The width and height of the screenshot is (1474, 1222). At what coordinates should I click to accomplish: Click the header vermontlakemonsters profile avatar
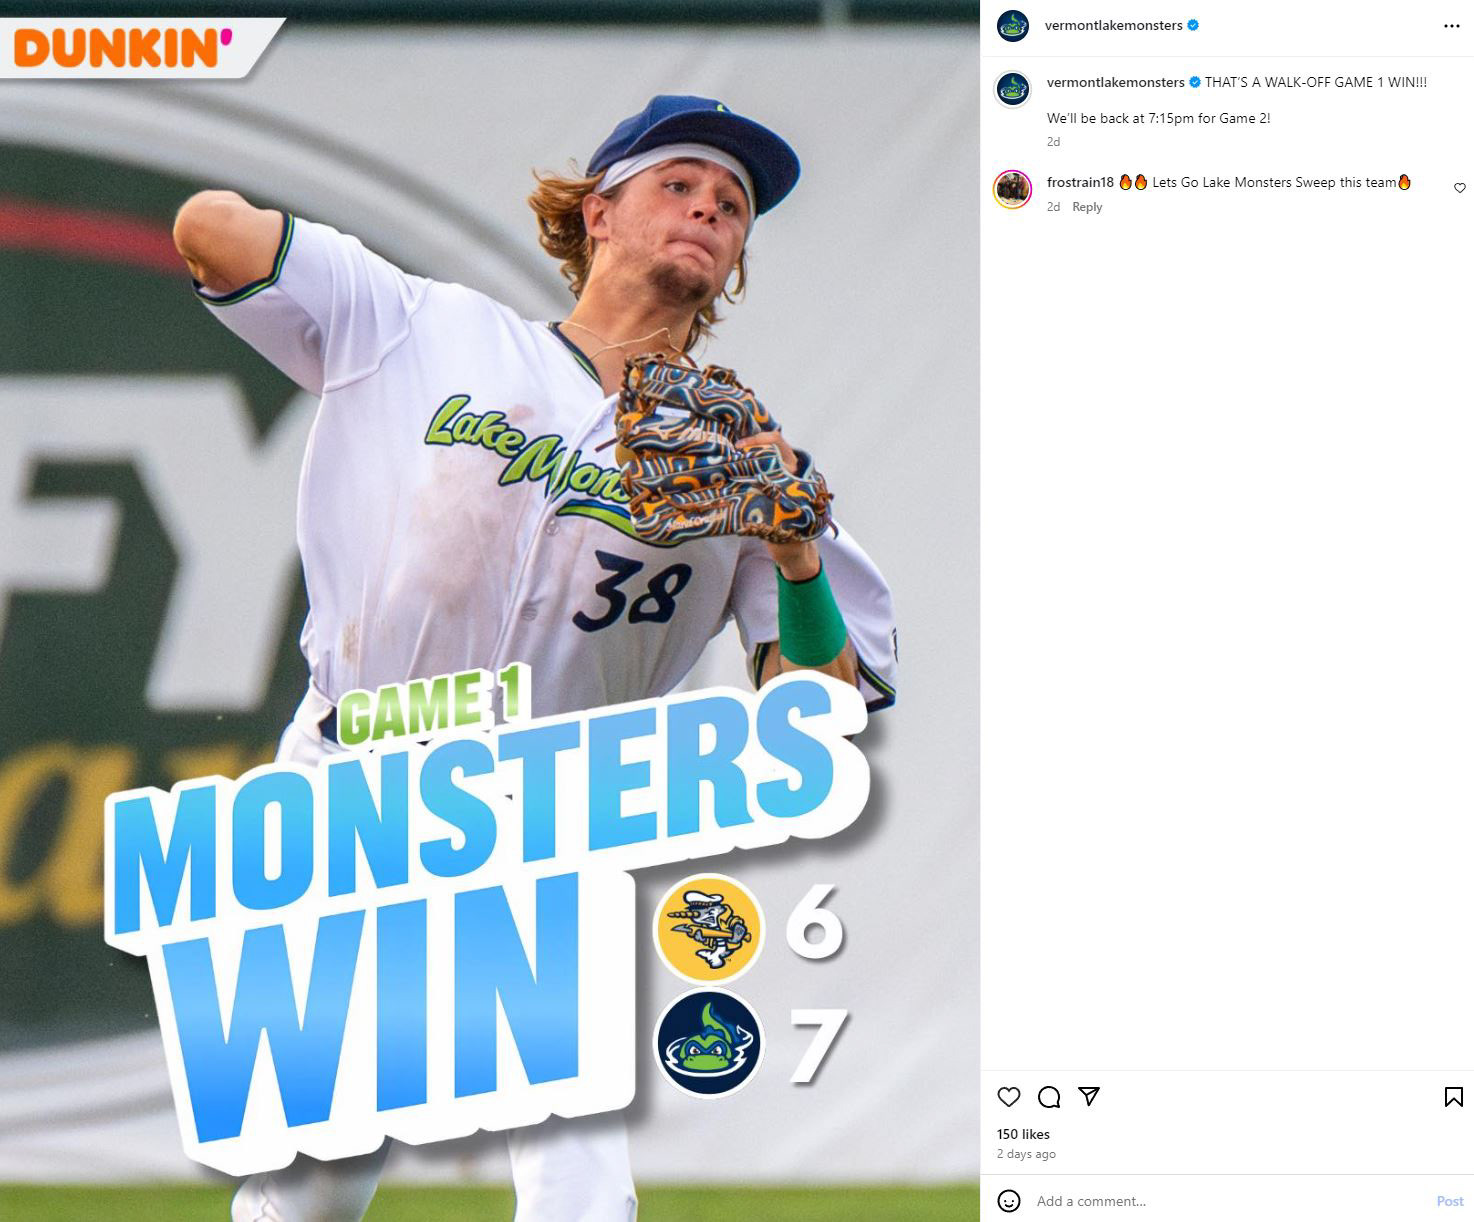click(1013, 26)
